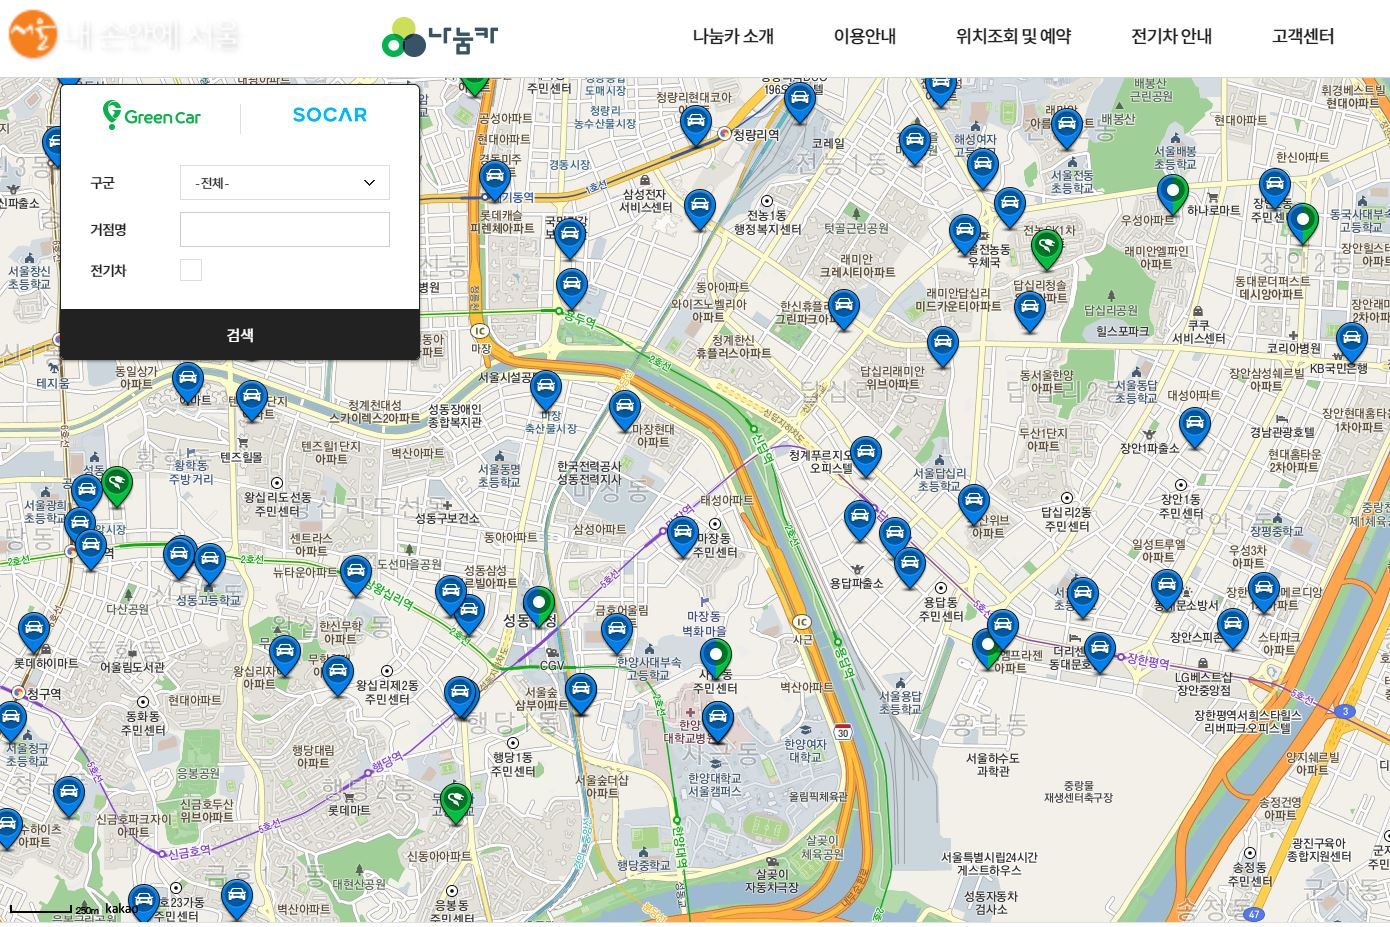1390x927 pixels.
Task: Enable the 전기차 checkbox filter
Action: tap(191, 270)
